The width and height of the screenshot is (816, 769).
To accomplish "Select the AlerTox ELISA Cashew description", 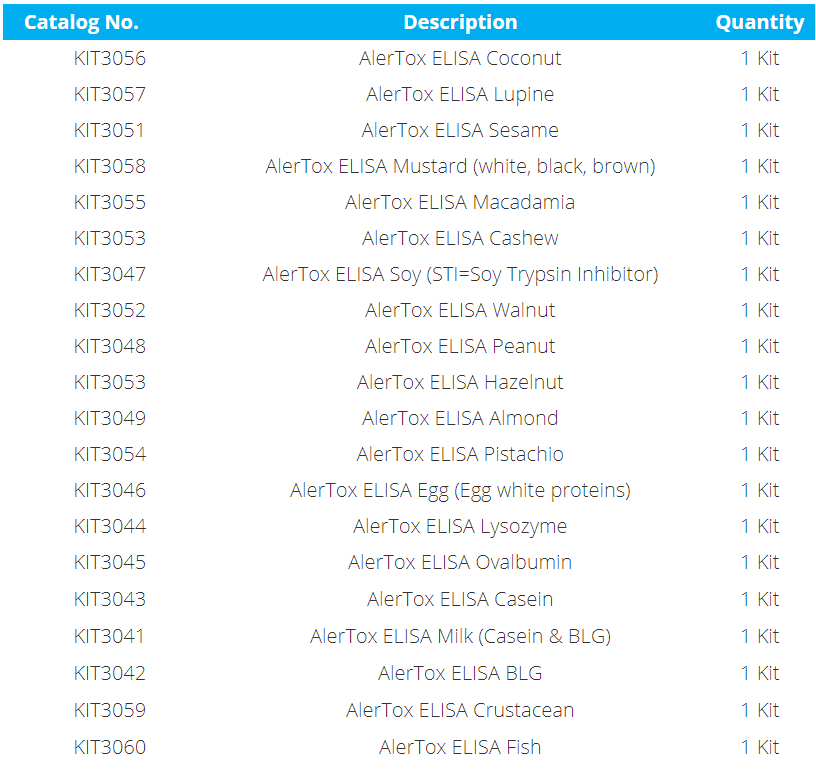I will click(x=460, y=238).
